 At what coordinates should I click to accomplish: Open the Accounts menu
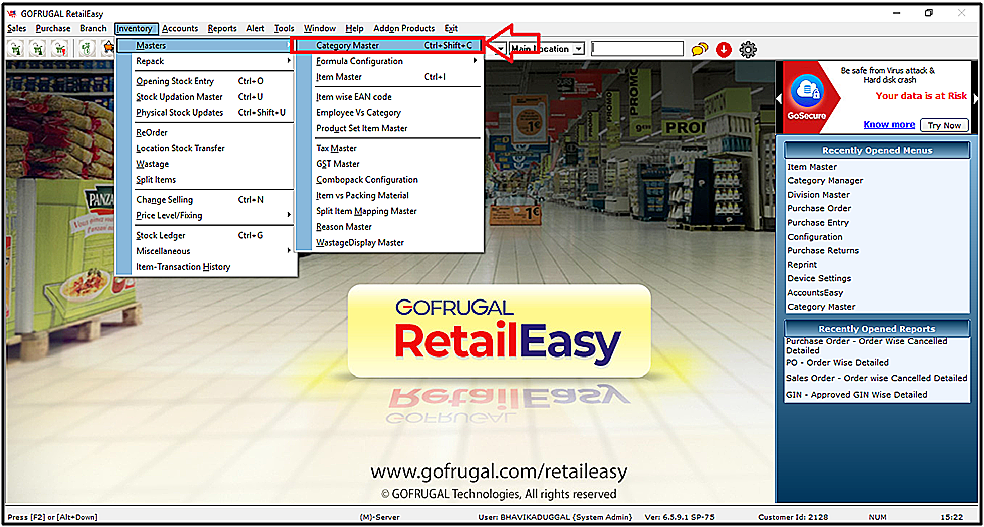180,28
